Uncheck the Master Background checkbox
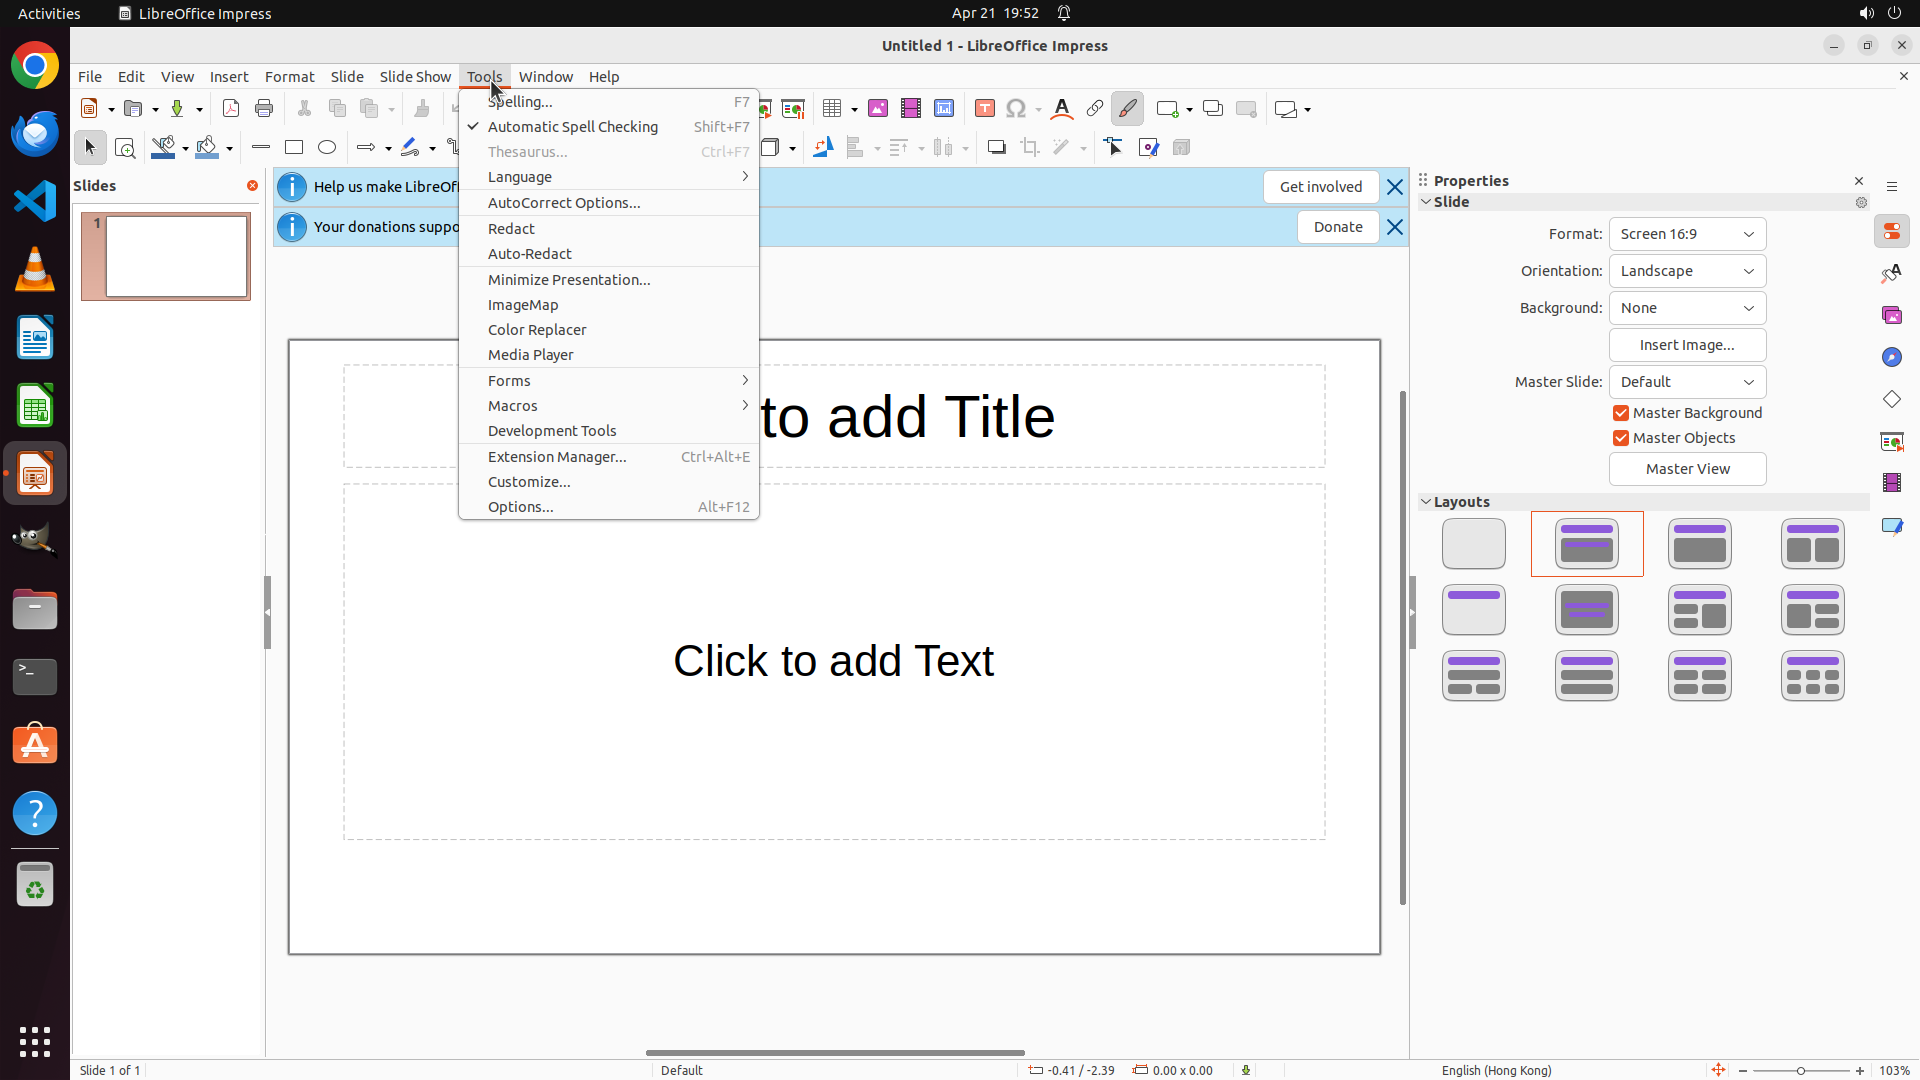Screen dimensions: 1920x1080 (x=1621, y=413)
